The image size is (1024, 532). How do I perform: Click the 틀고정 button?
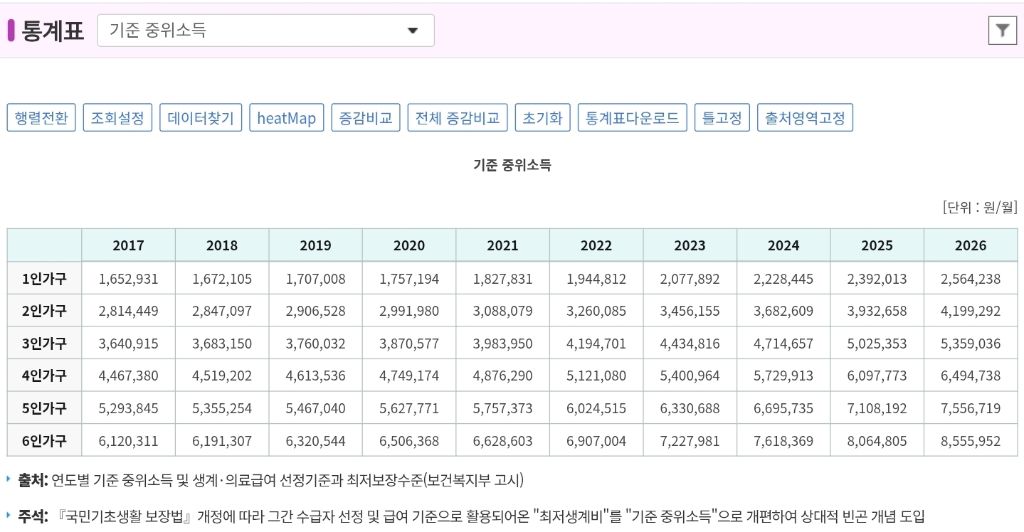coord(722,117)
